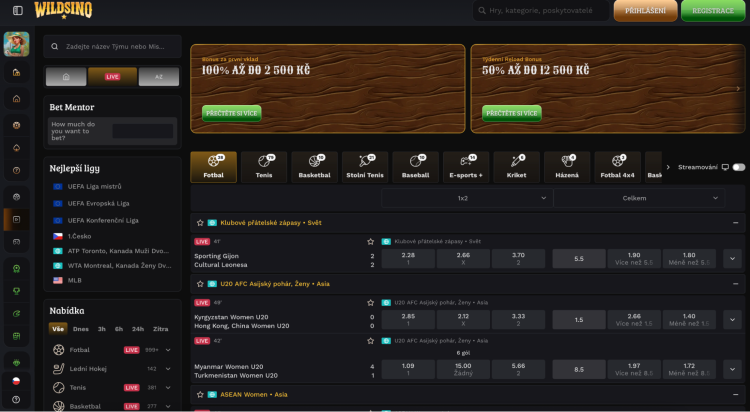
Task: Expand Tenis in Nabídka list
Action: [168, 388]
